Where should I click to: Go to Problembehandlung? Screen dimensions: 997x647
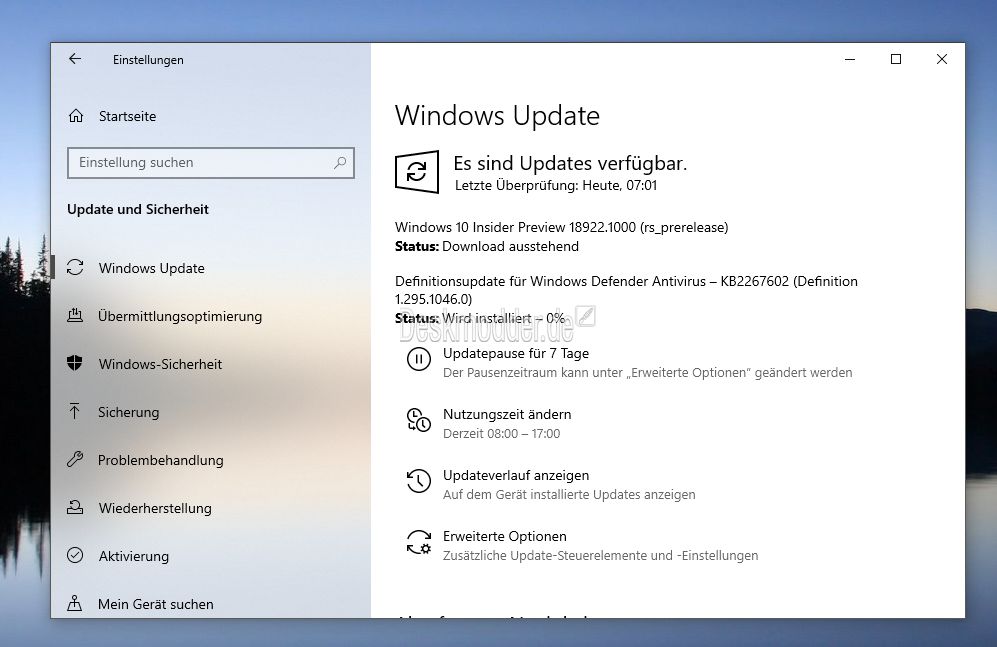pyautogui.click(x=161, y=460)
